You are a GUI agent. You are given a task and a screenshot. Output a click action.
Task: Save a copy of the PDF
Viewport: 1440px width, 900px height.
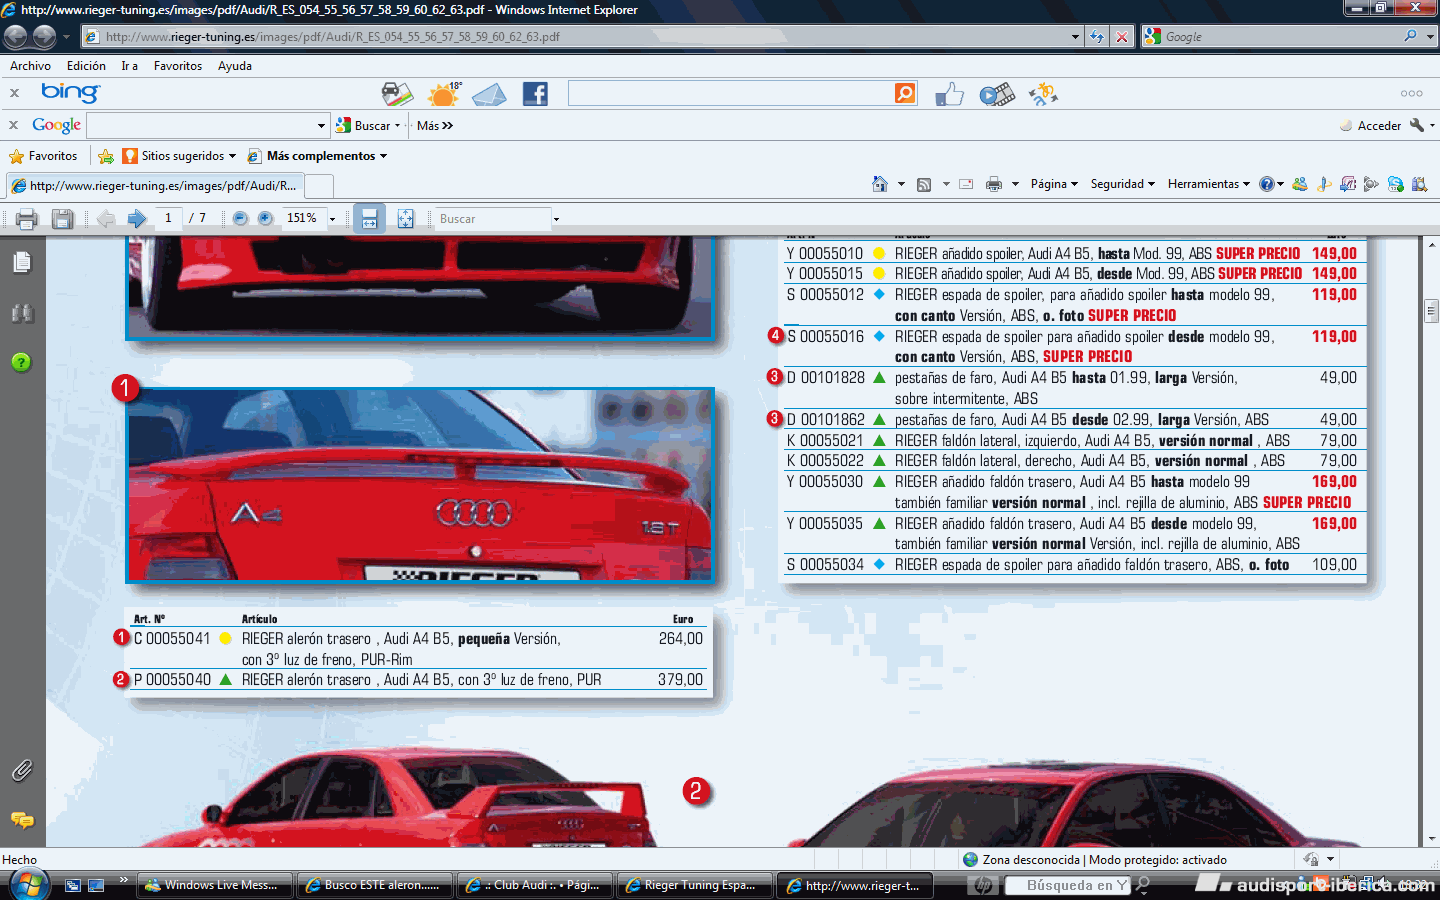click(x=62, y=219)
